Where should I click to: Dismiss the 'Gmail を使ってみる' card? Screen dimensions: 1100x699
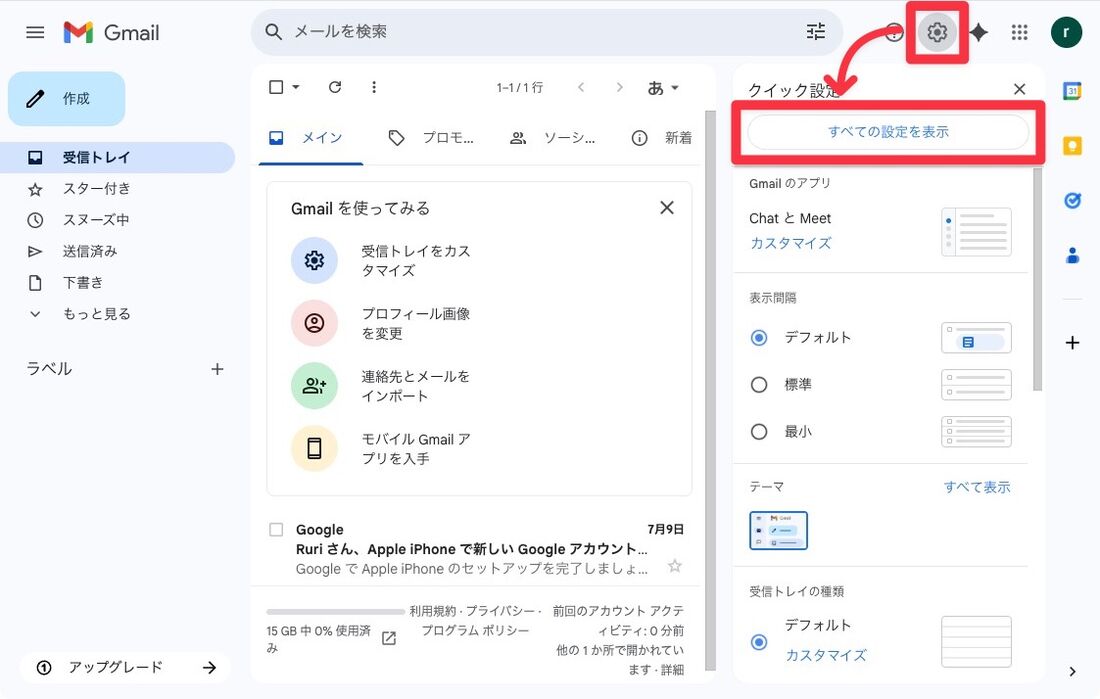point(666,208)
